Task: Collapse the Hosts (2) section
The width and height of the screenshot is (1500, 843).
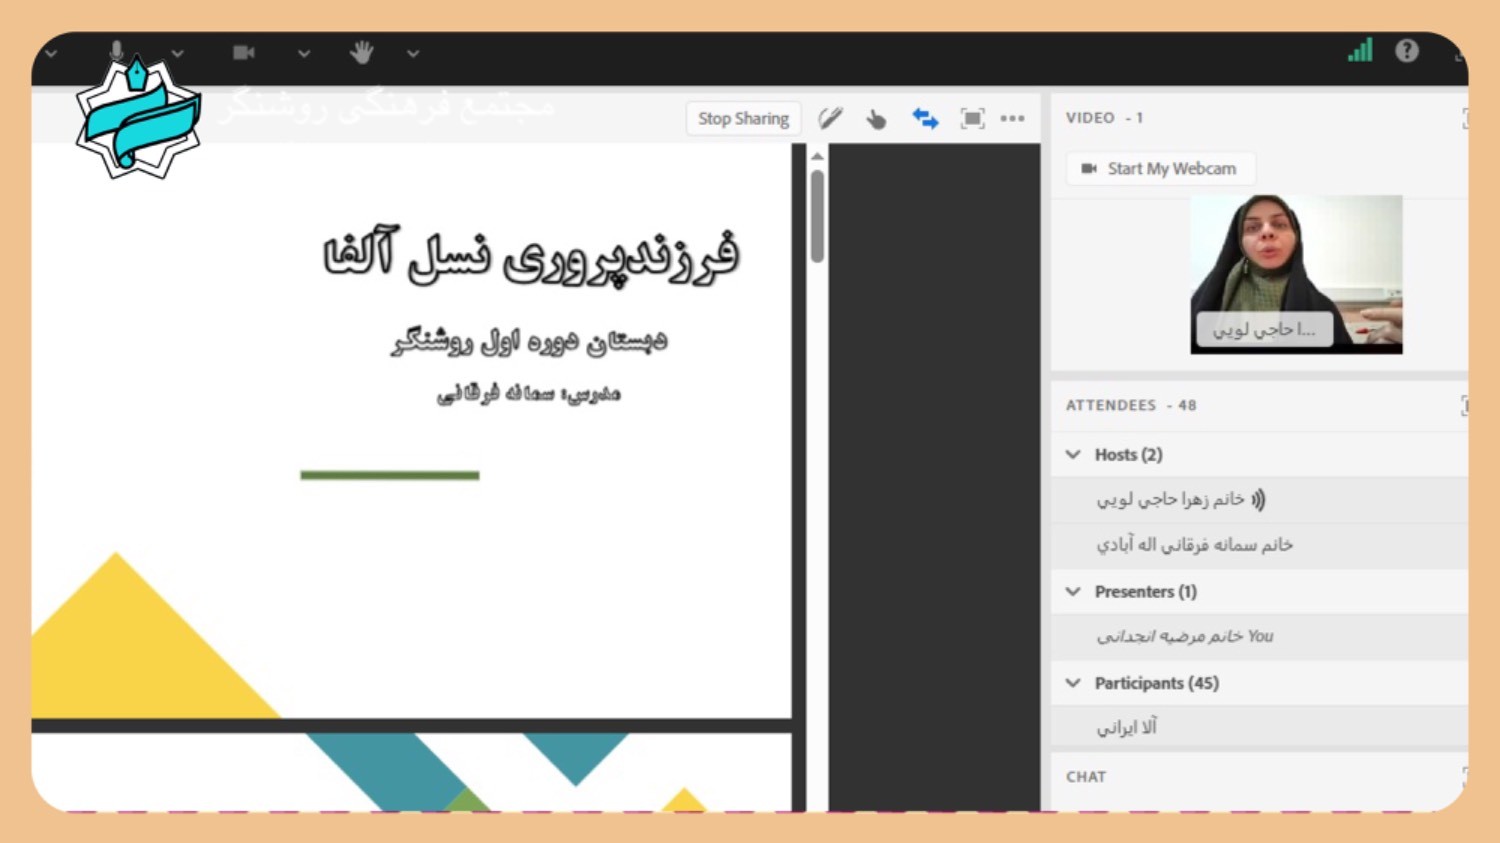Action: tap(1074, 454)
